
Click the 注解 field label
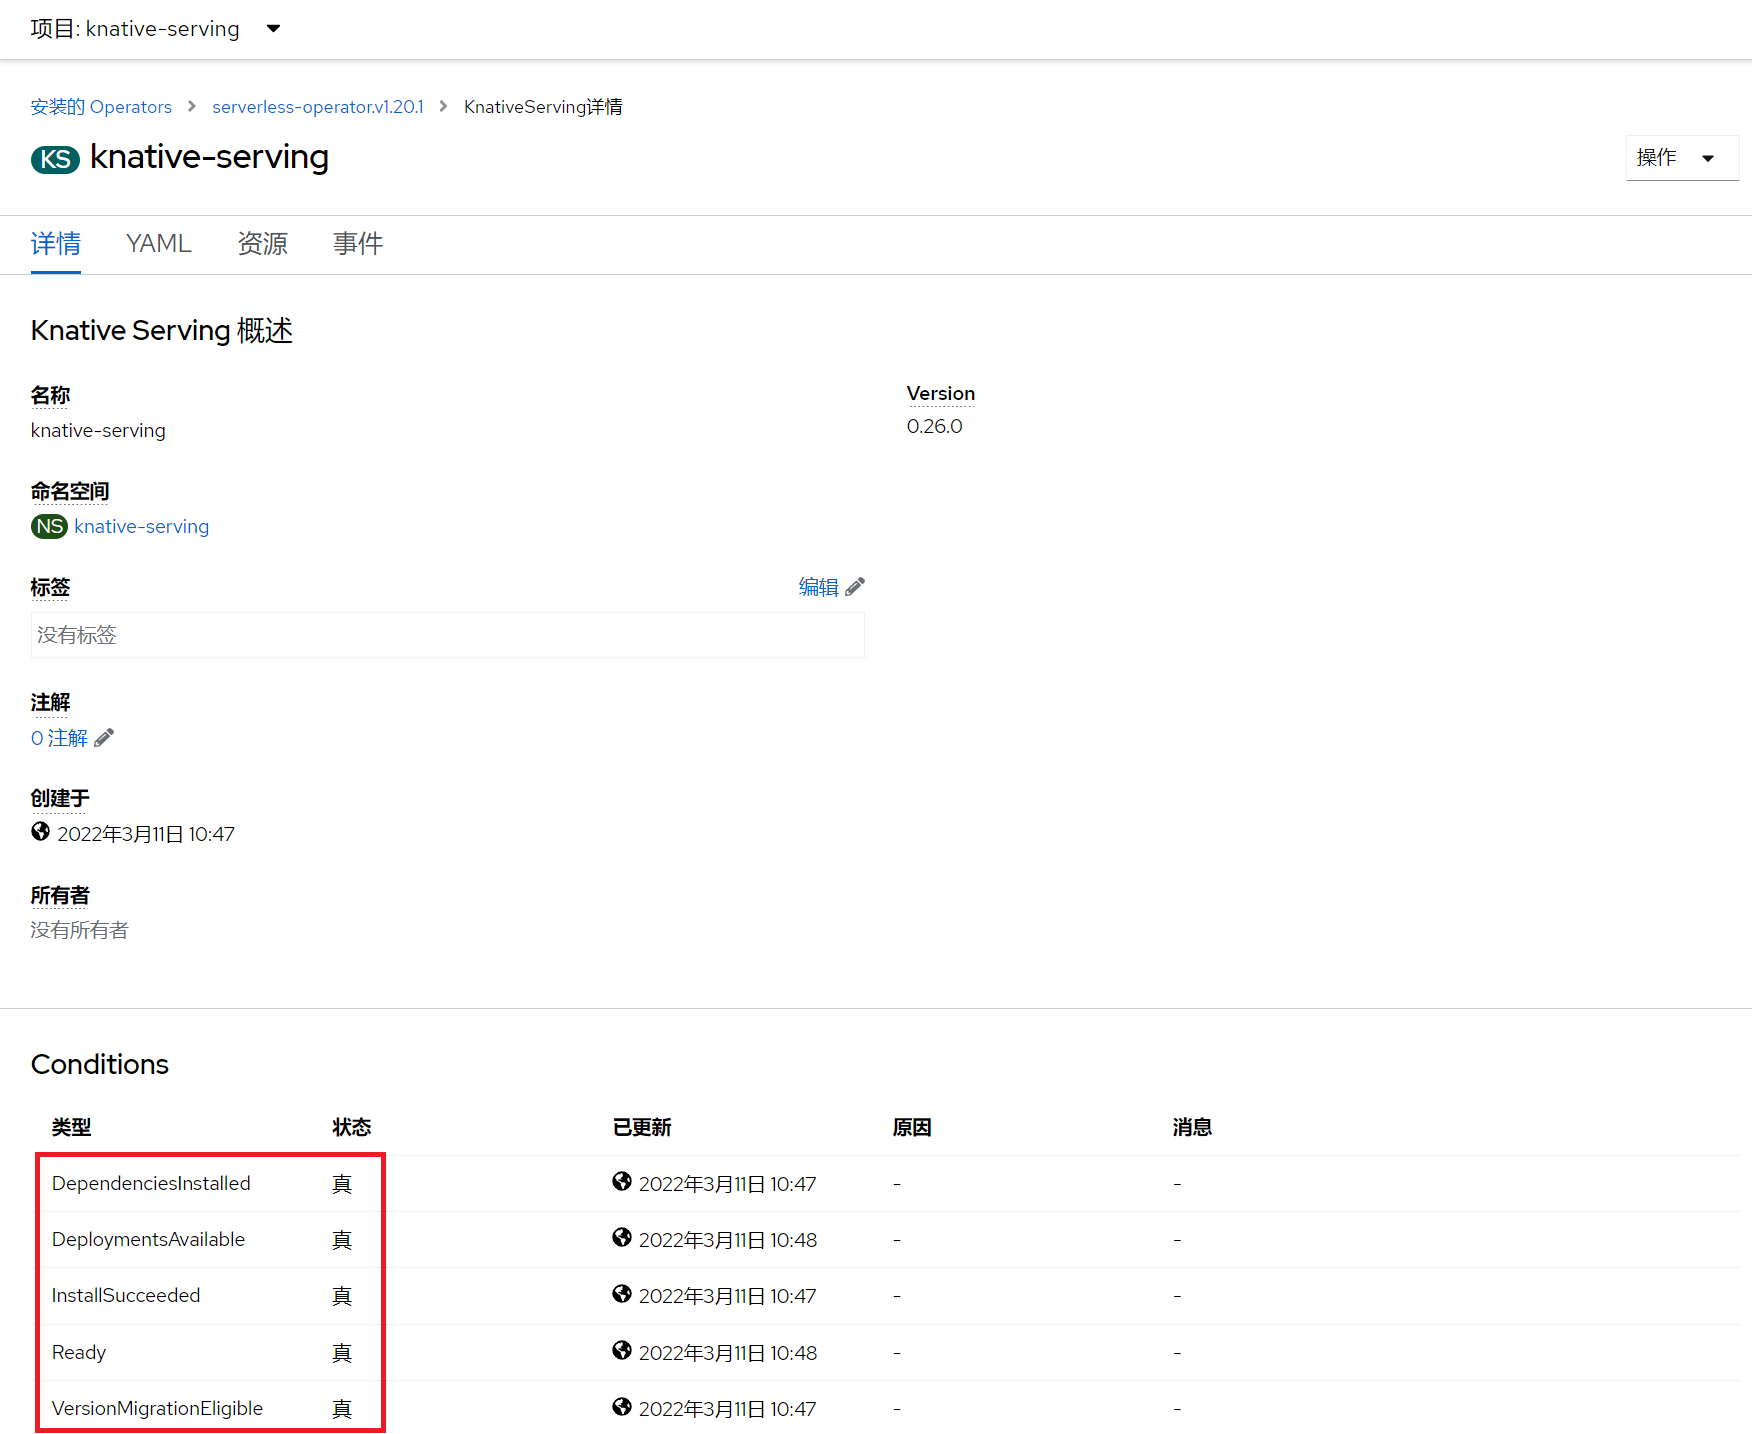click(50, 703)
